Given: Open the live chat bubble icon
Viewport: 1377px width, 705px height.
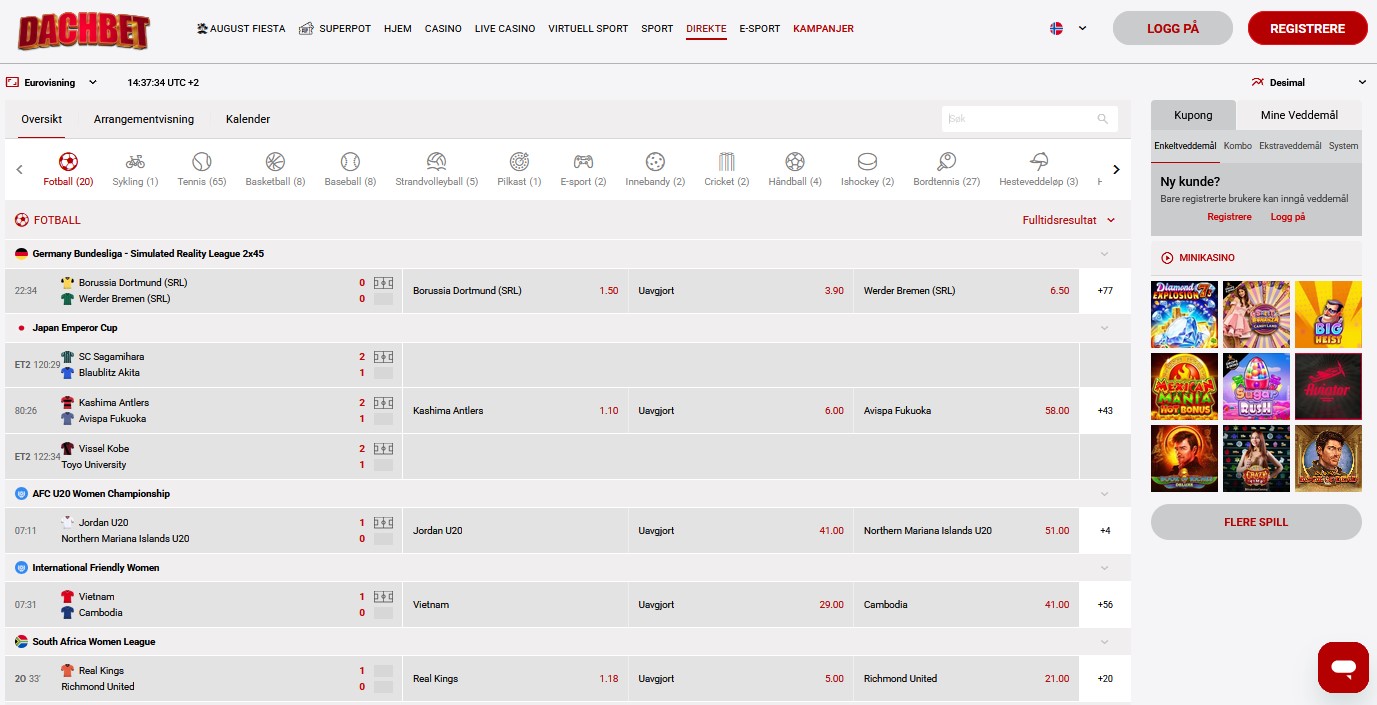Looking at the screenshot, I should [x=1343, y=667].
